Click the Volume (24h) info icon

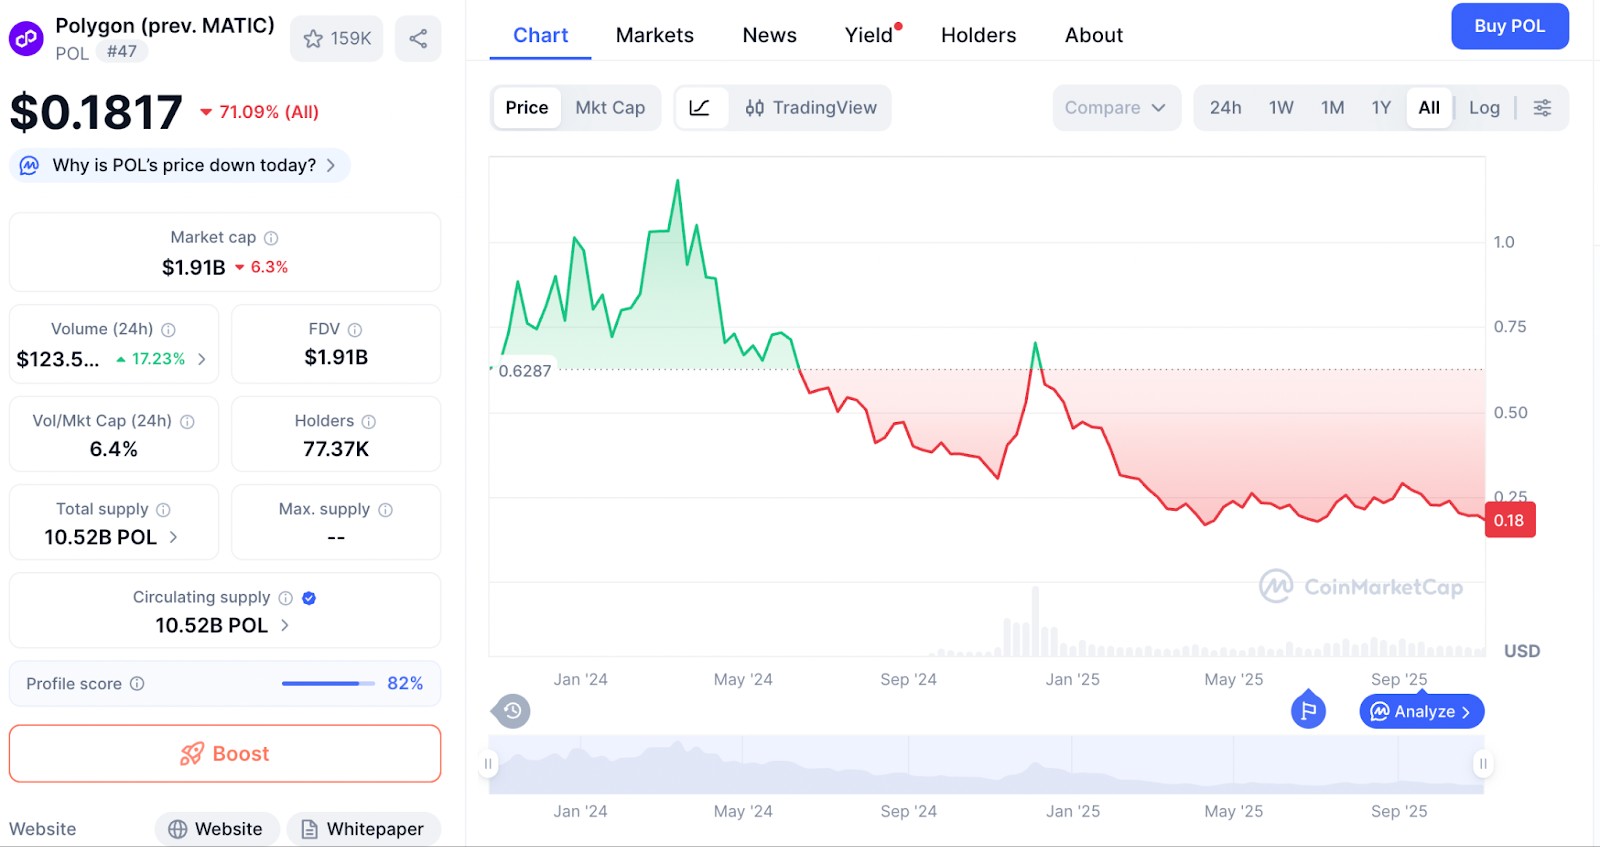tap(169, 330)
